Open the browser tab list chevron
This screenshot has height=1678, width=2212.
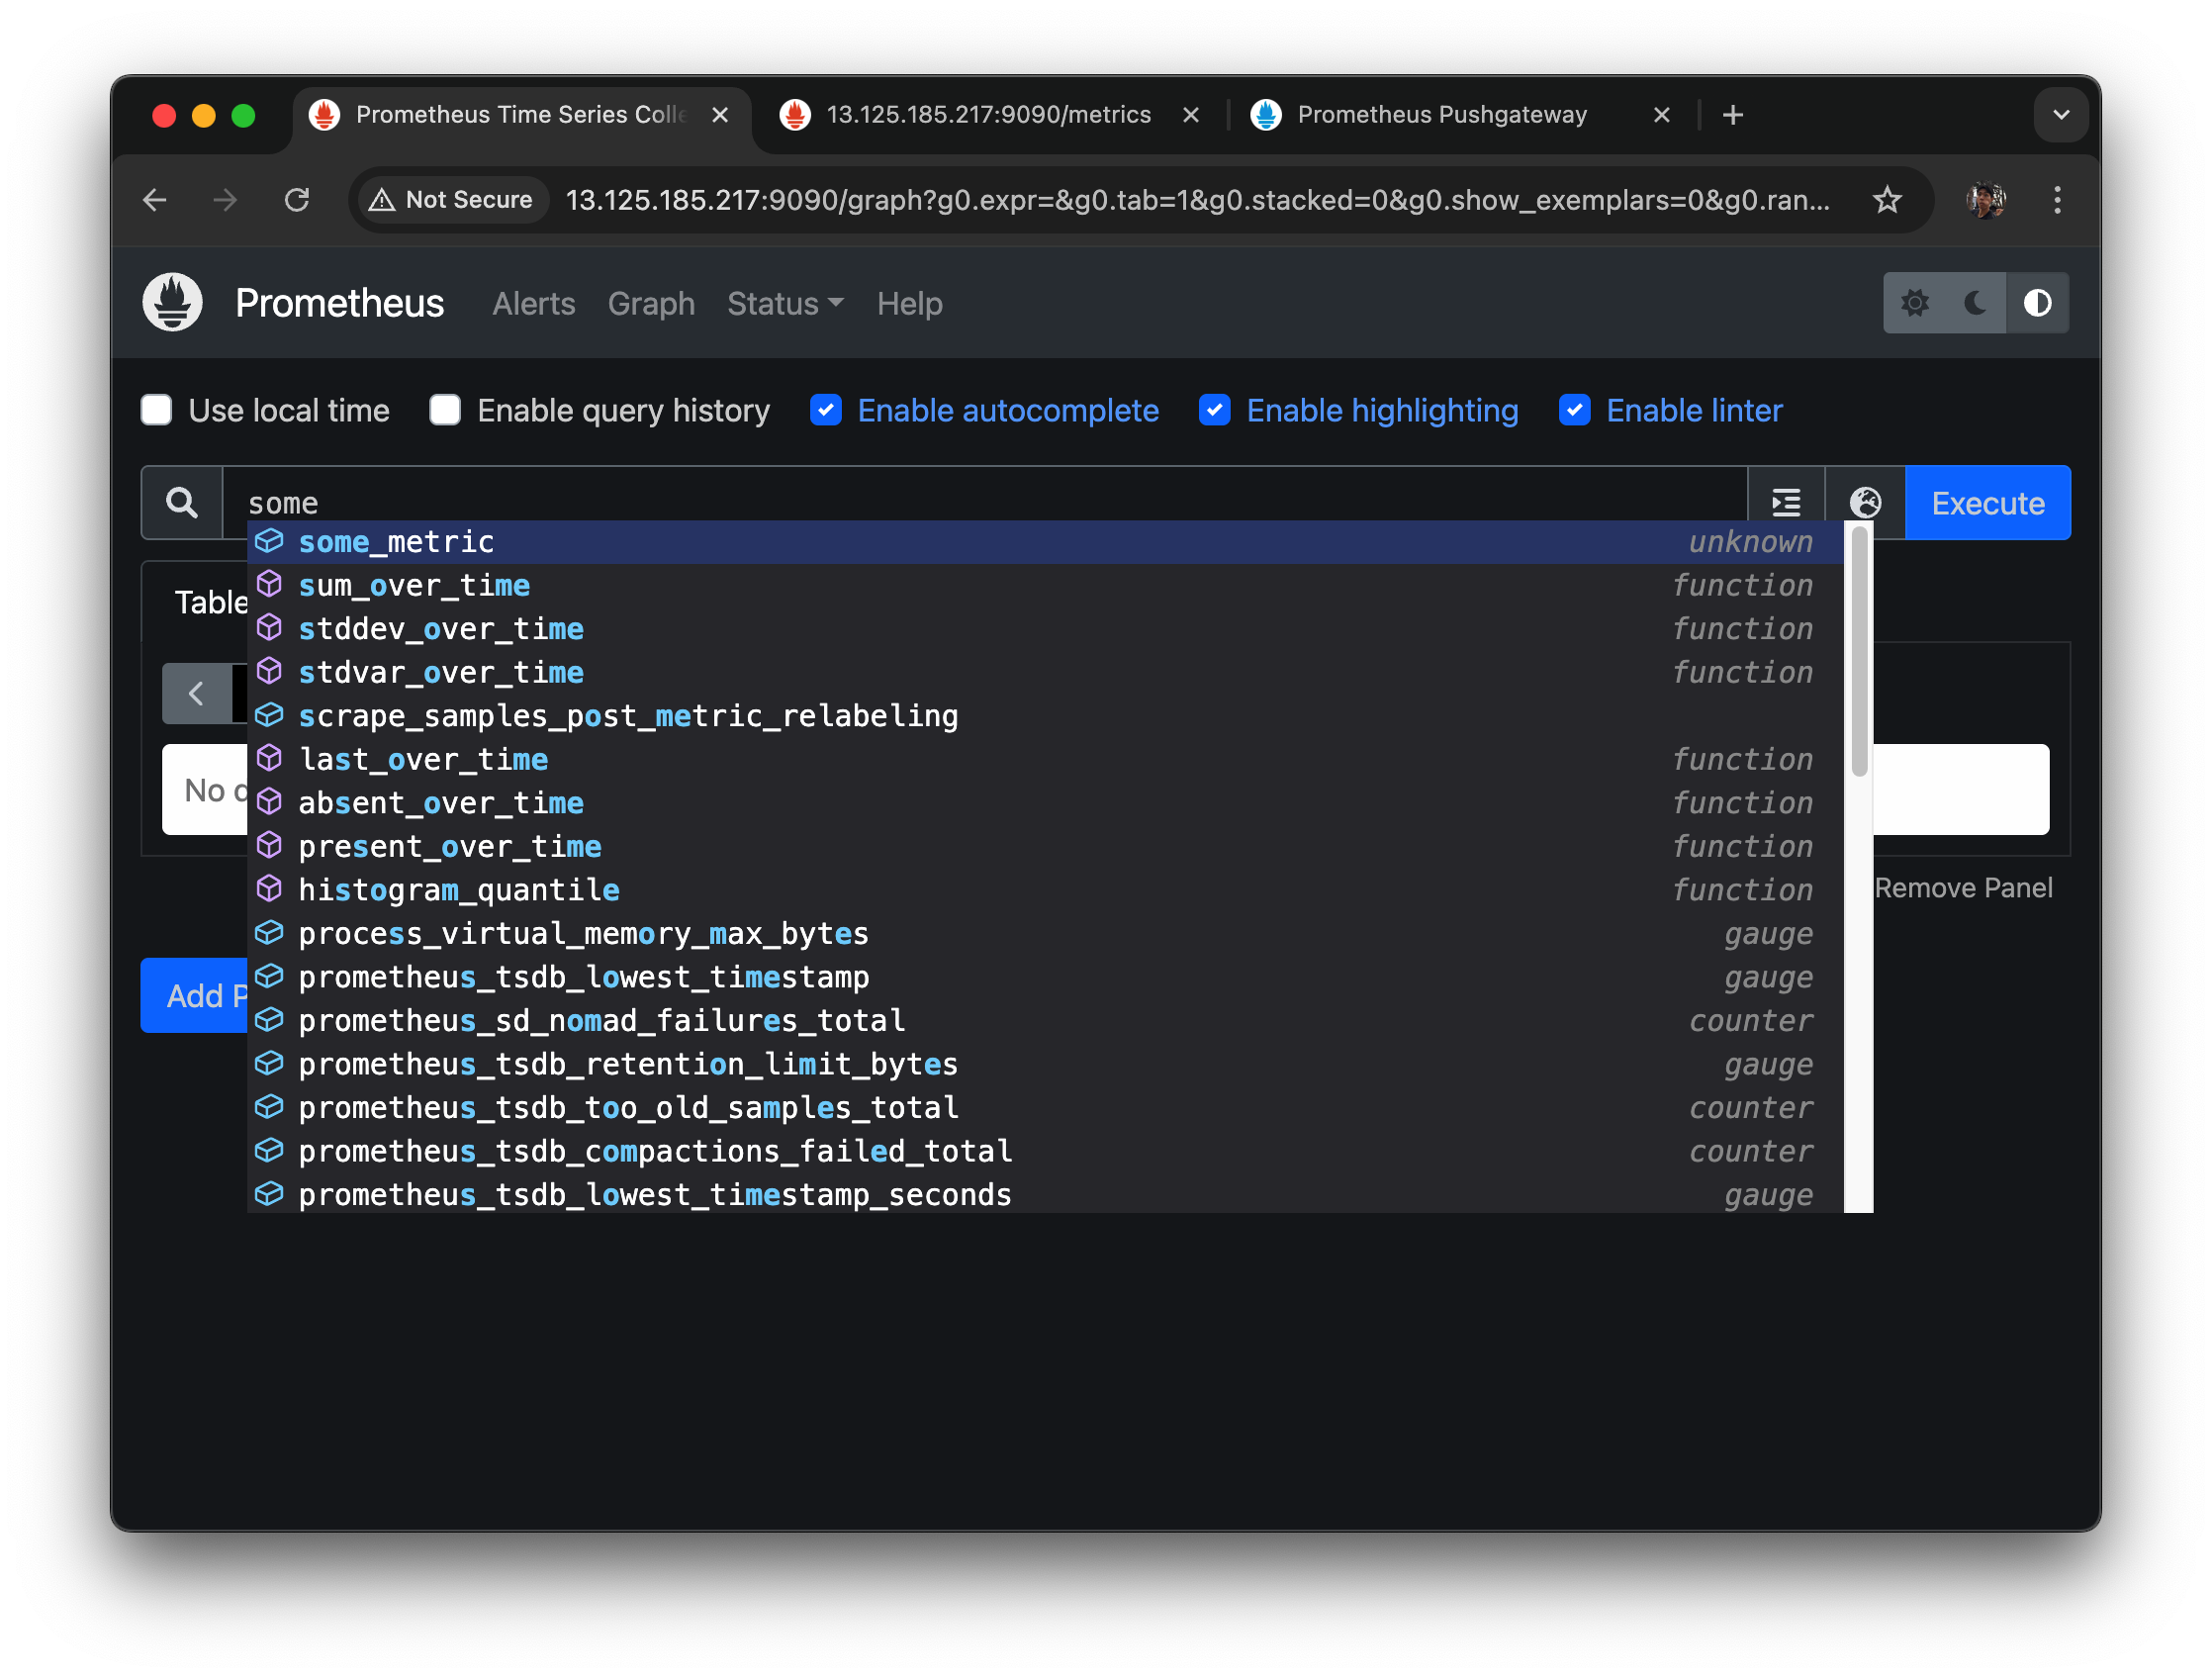click(2060, 115)
